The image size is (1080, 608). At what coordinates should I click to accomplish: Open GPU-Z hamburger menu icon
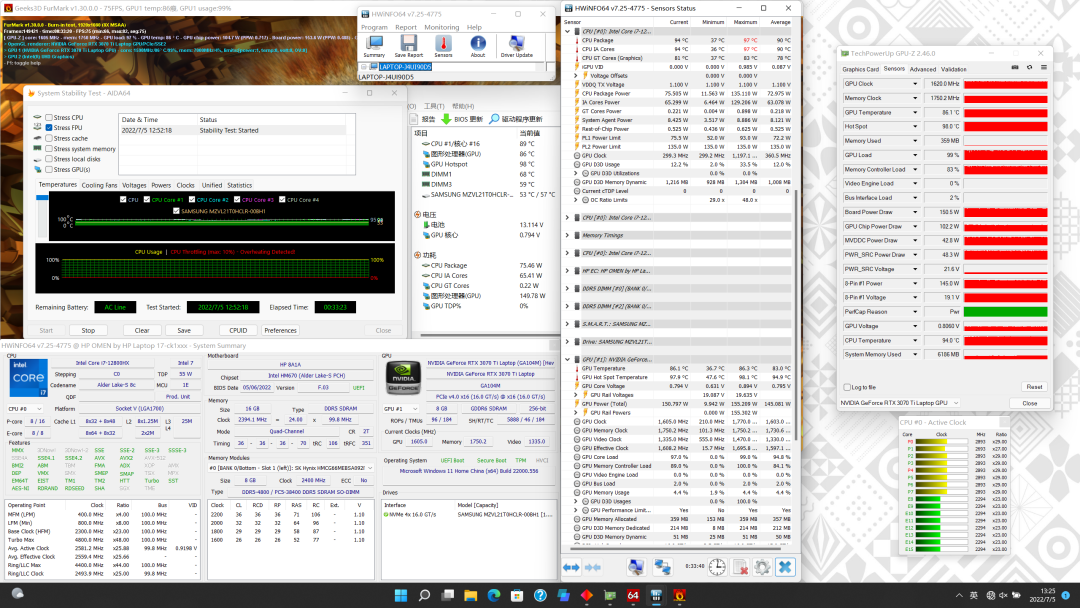(1043, 68)
